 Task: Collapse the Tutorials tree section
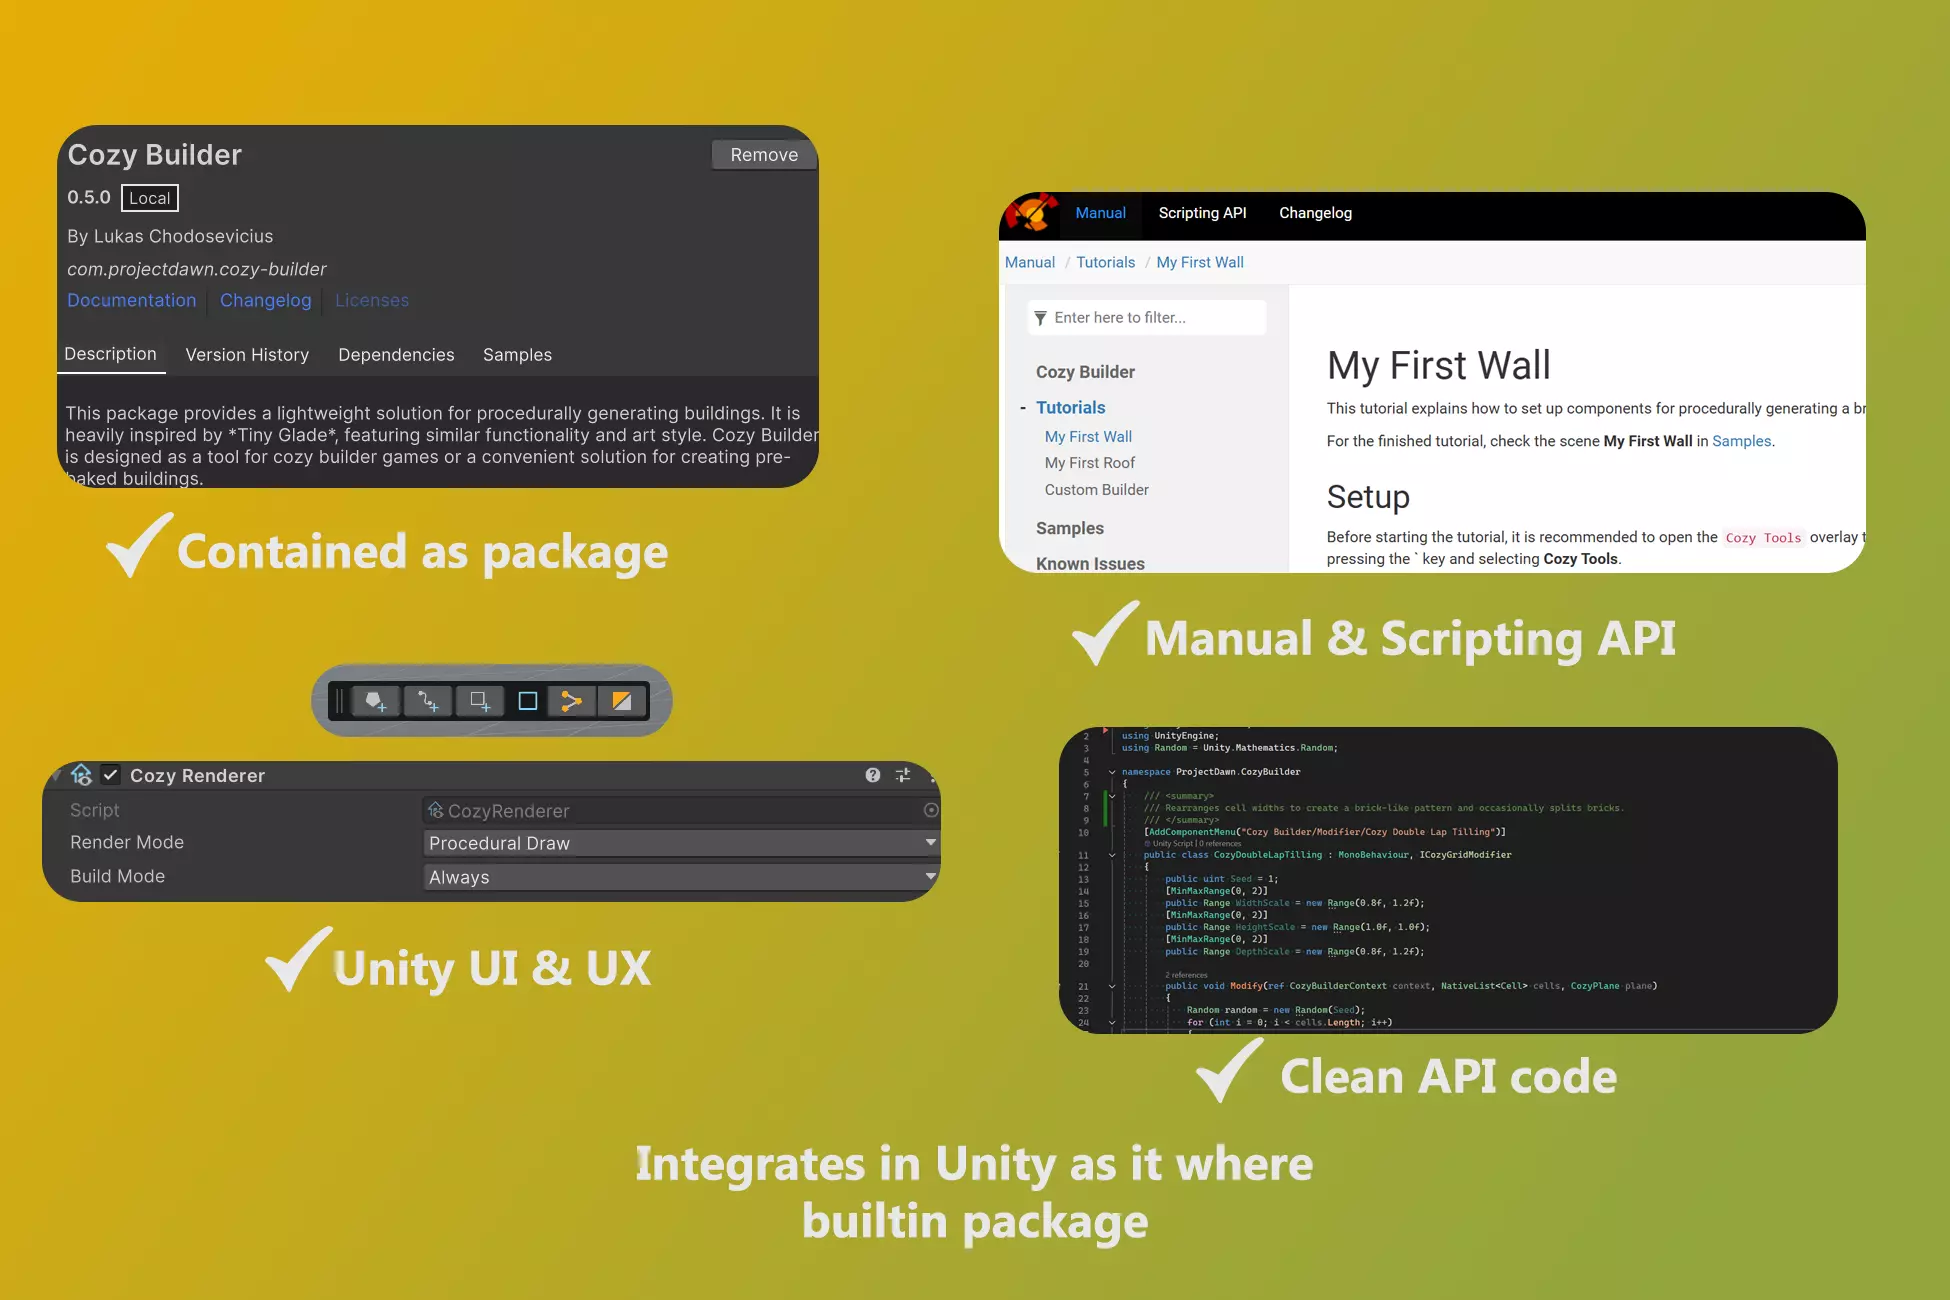(1023, 408)
